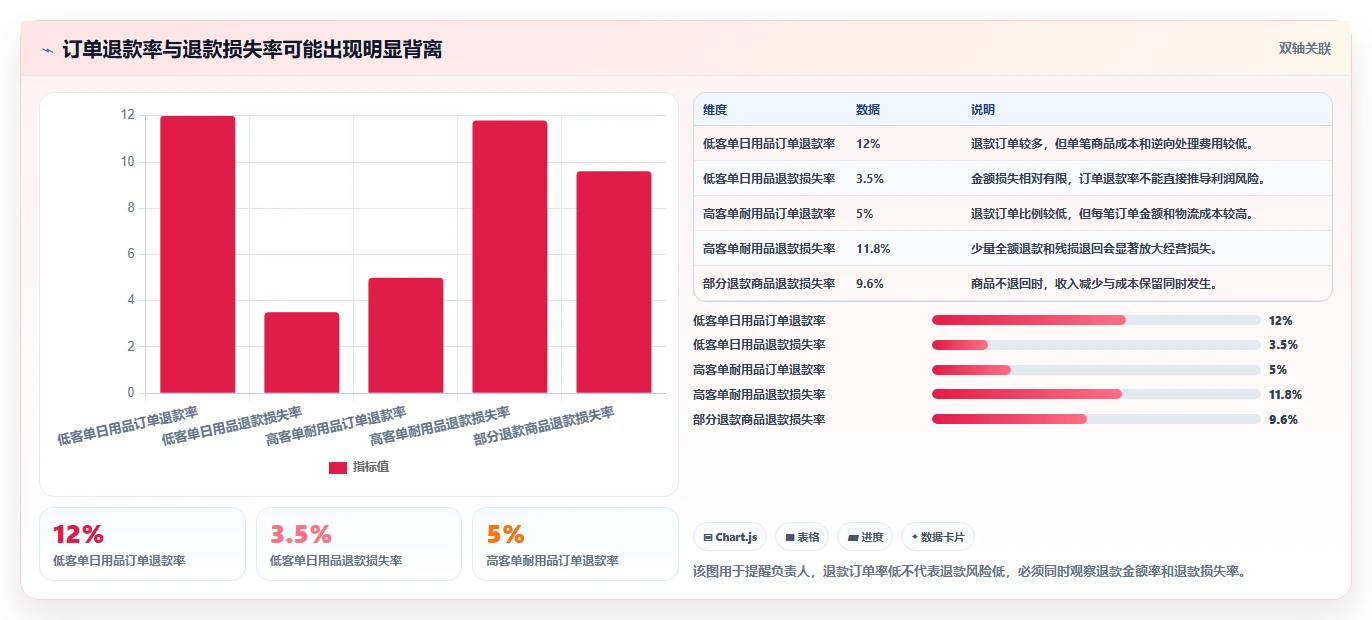Click the y-axis label 12
1372x620 pixels.
(127, 115)
